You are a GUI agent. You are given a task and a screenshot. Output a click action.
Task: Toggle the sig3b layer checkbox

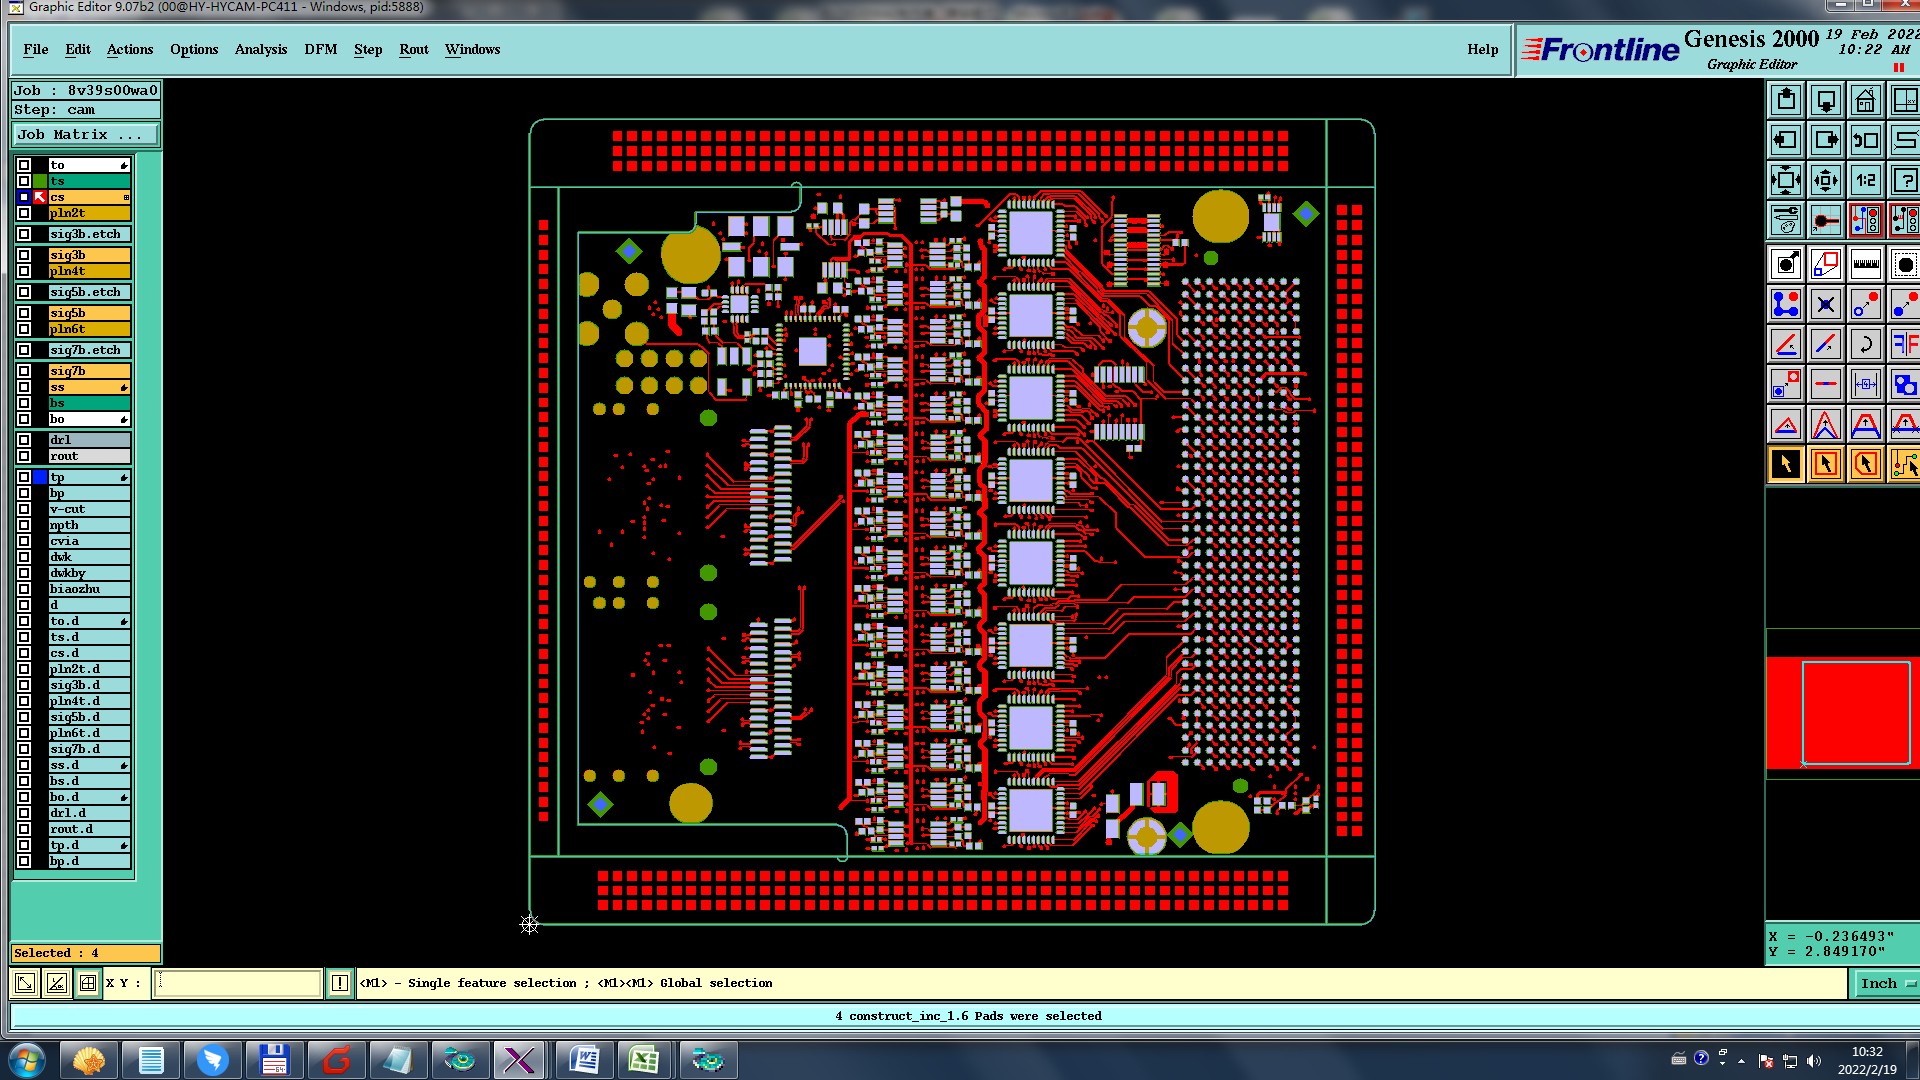click(x=24, y=255)
